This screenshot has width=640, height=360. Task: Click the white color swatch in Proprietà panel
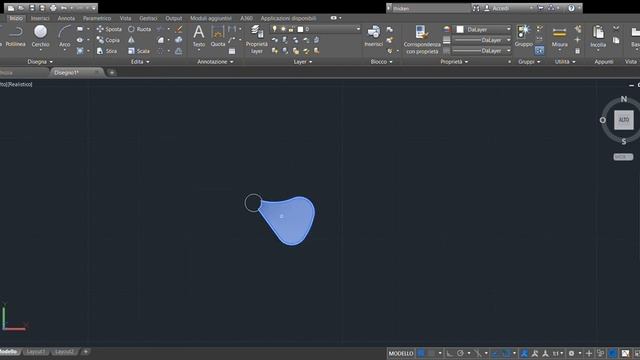click(460, 29)
